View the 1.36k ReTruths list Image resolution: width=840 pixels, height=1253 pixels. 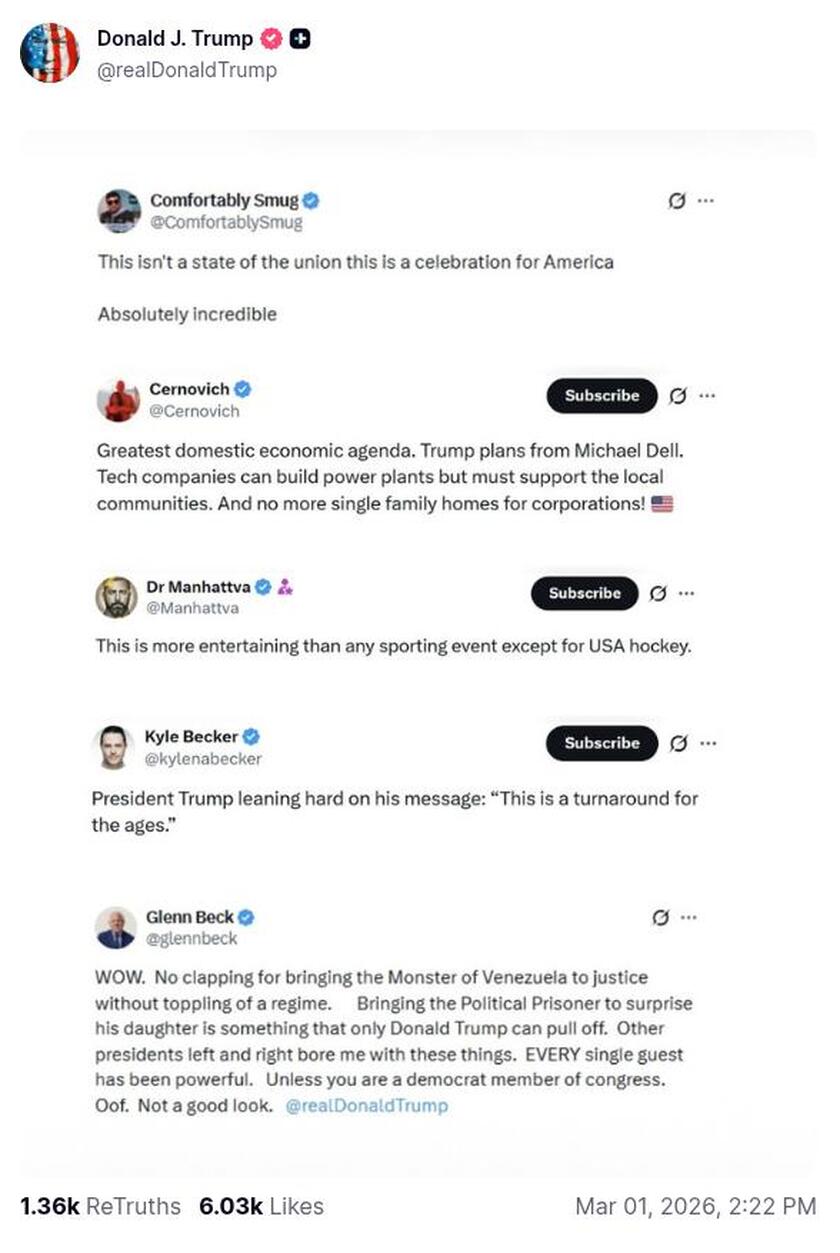coord(101,1206)
